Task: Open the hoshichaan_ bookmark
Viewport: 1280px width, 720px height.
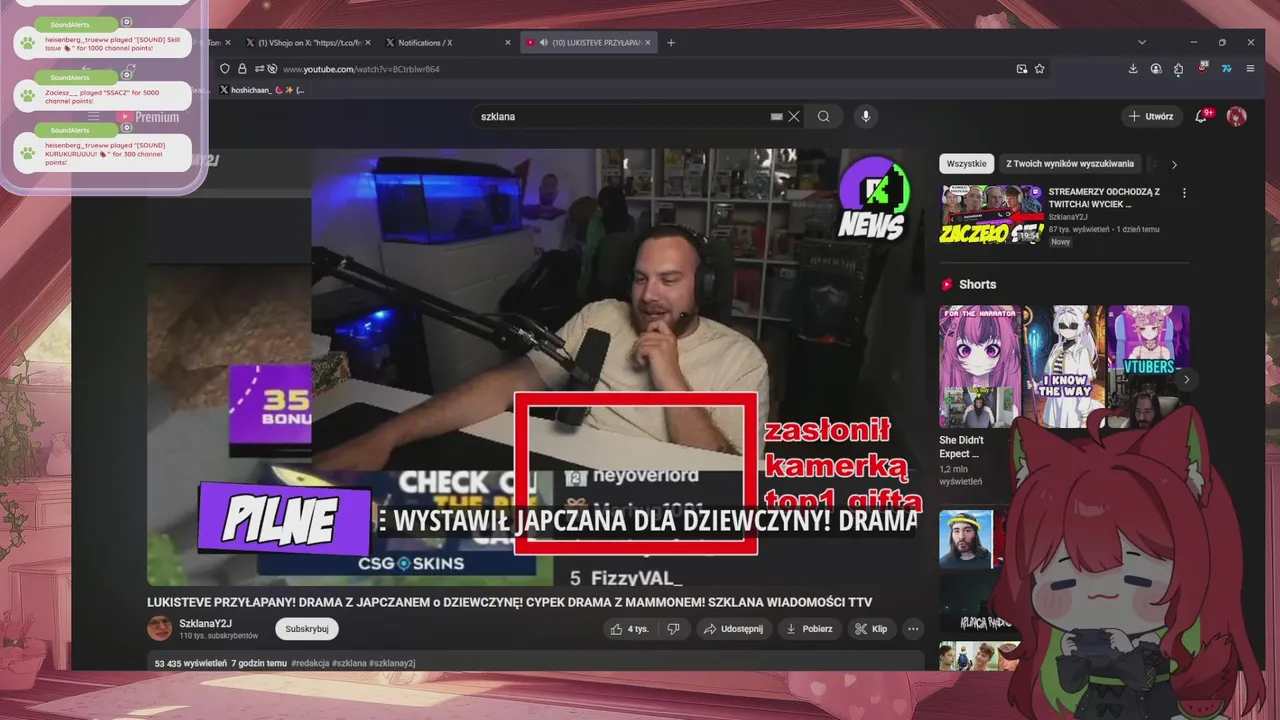Action: click(x=260, y=90)
